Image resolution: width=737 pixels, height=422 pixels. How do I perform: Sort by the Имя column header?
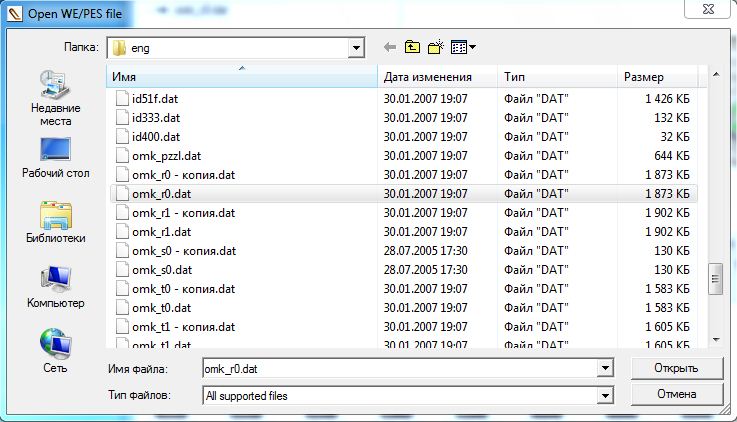click(x=242, y=77)
